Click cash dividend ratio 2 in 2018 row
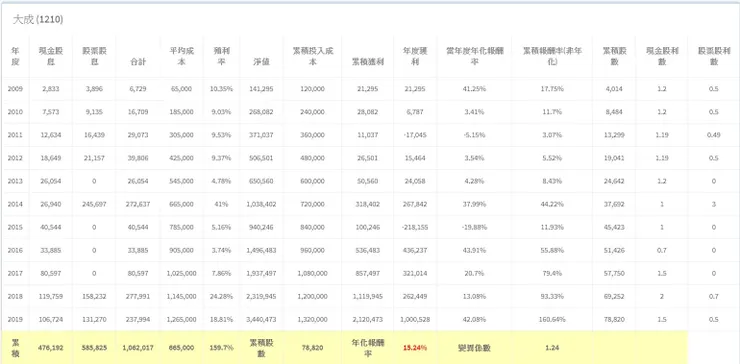 [x=662, y=296]
